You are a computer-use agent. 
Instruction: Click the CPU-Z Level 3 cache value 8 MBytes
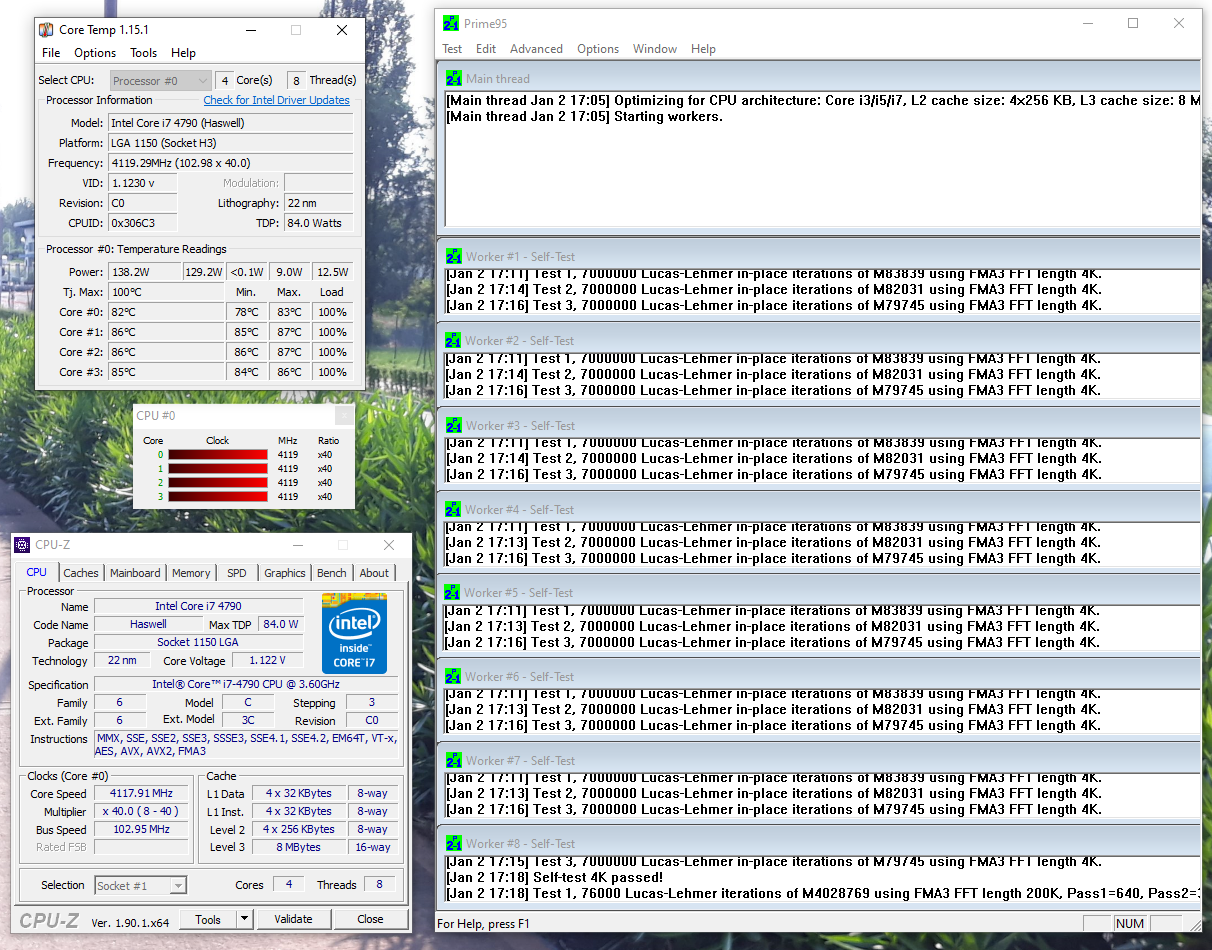(301, 847)
